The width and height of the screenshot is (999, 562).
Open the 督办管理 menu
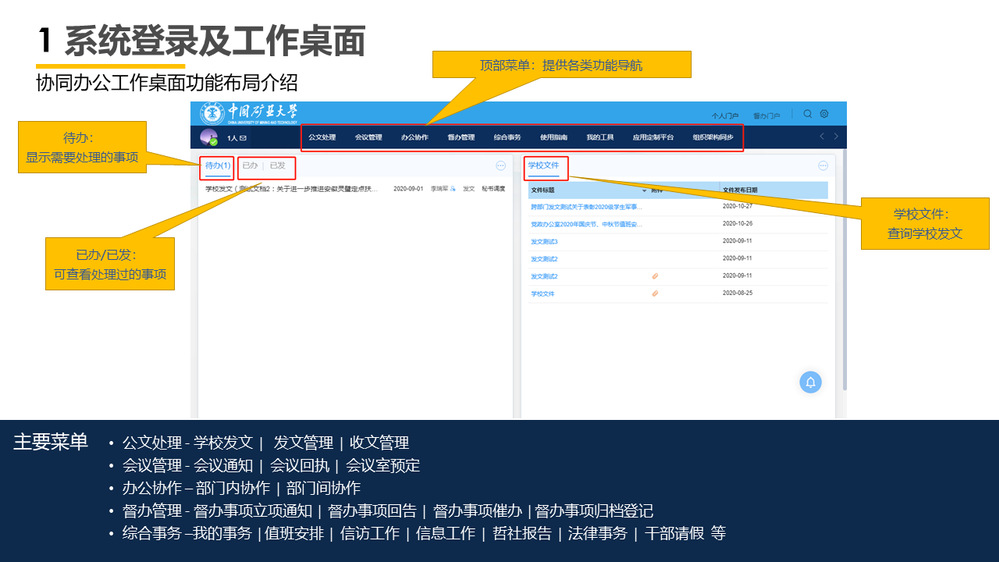(461, 137)
